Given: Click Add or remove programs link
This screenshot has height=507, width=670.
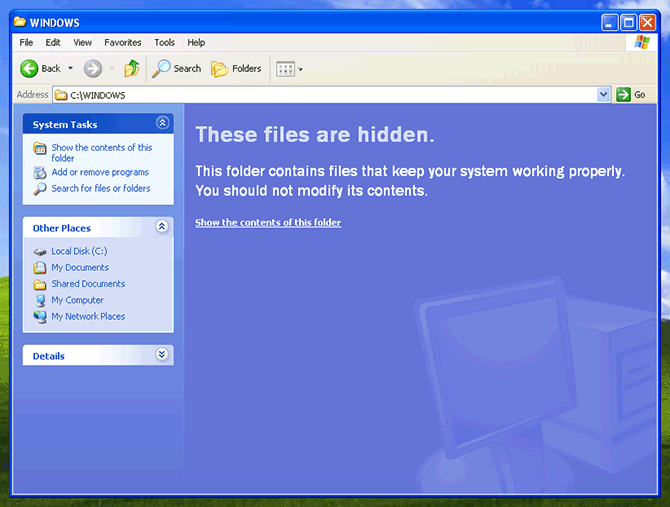Looking at the screenshot, I should 100,172.
